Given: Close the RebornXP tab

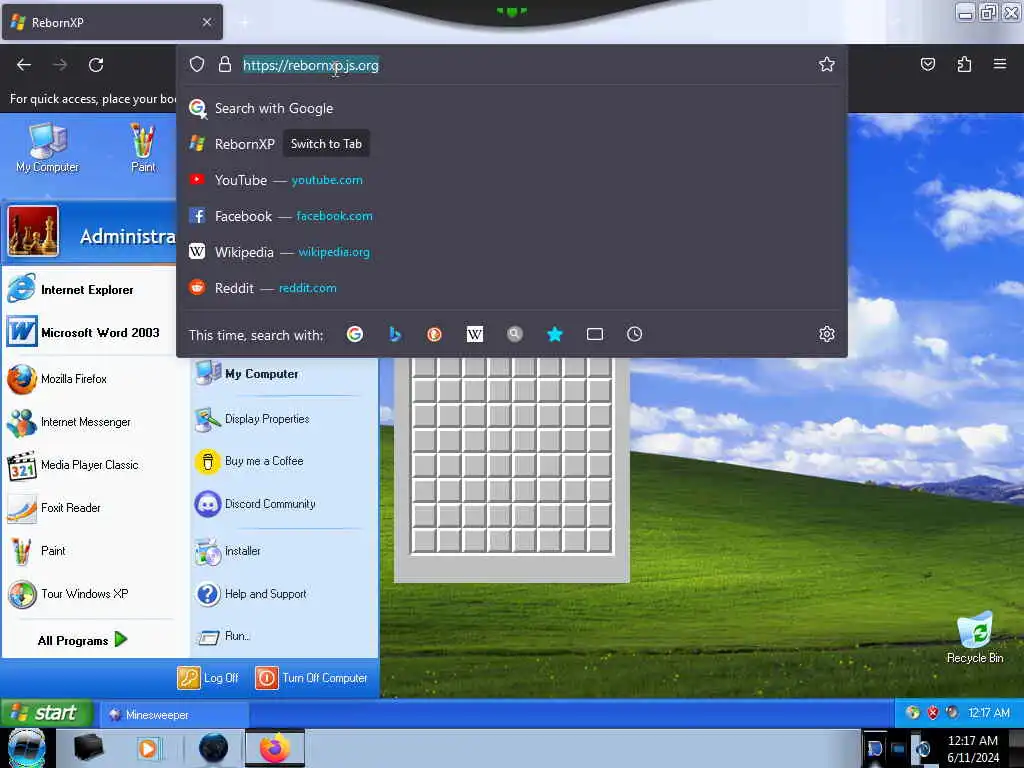Looking at the screenshot, I should (207, 22).
